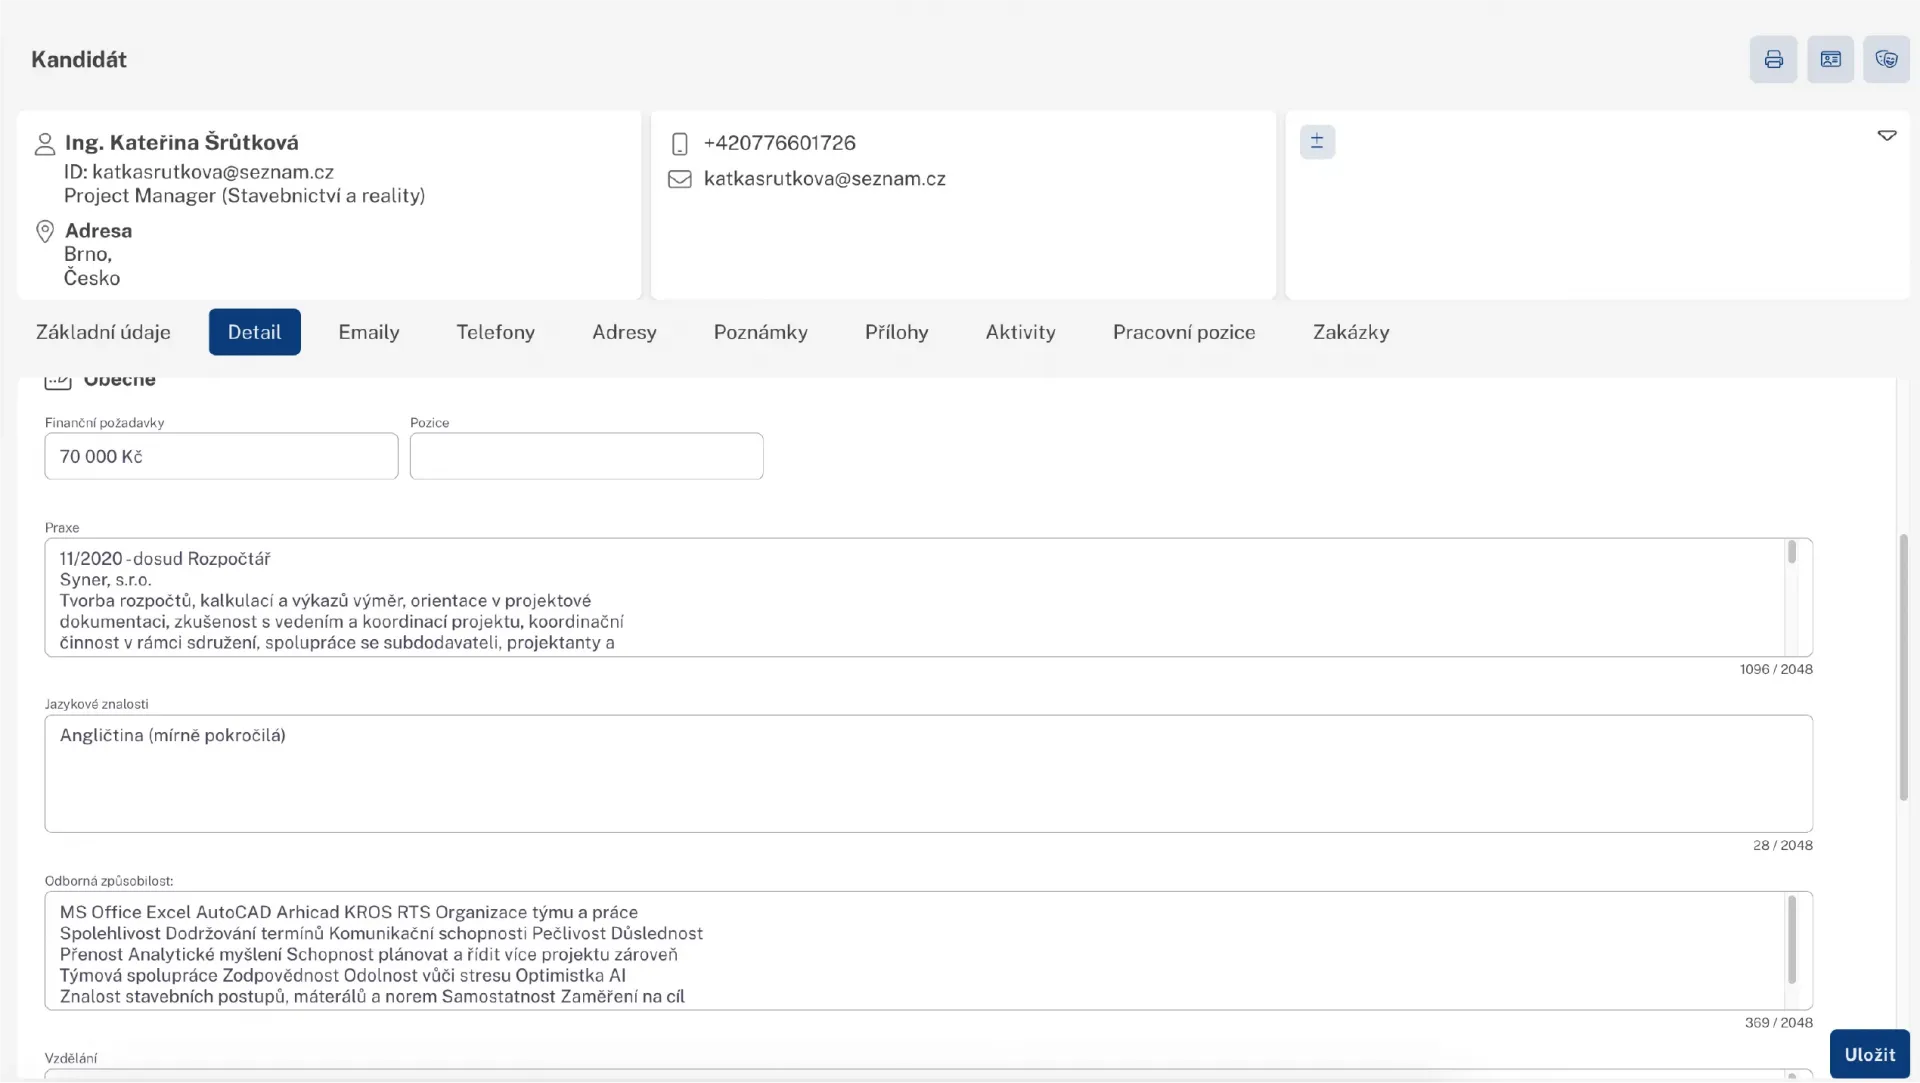Click the katkasrutkova@seznam.cz email link

(x=824, y=179)
